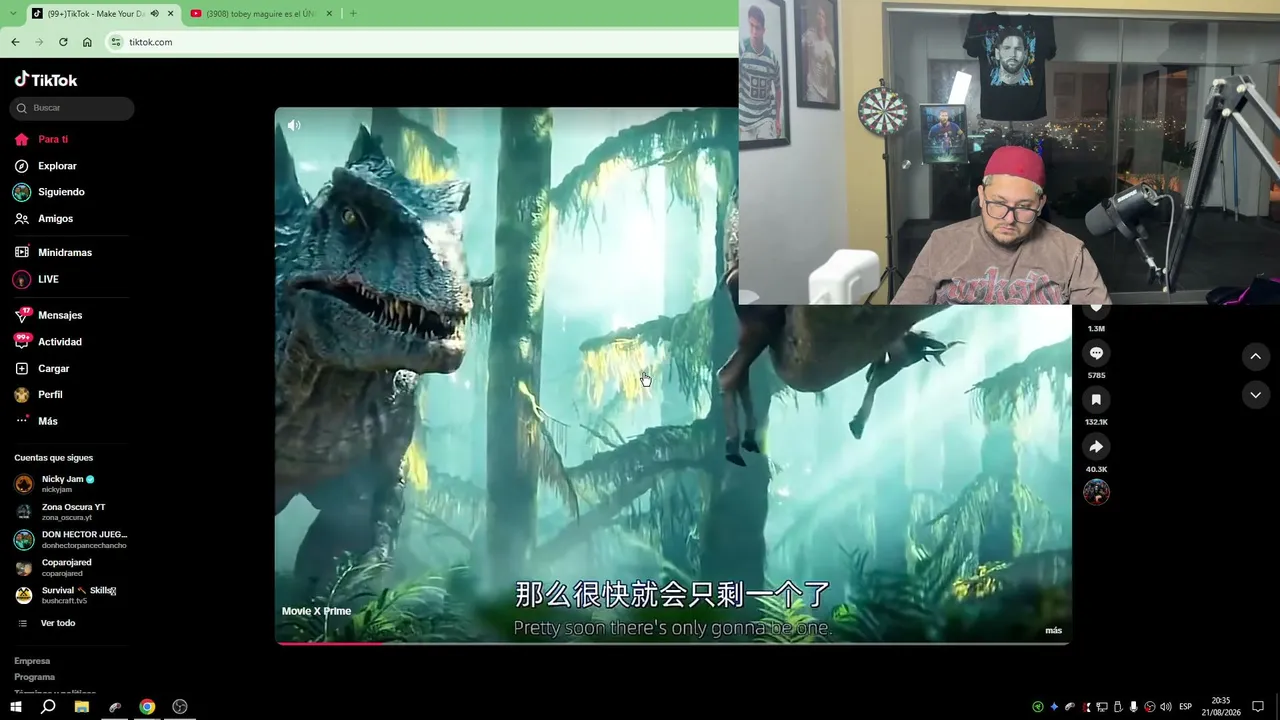Screen dimensions: 1280x720
Task: Expand followed accounts with Ver todo
Action: tap(47, 623)
